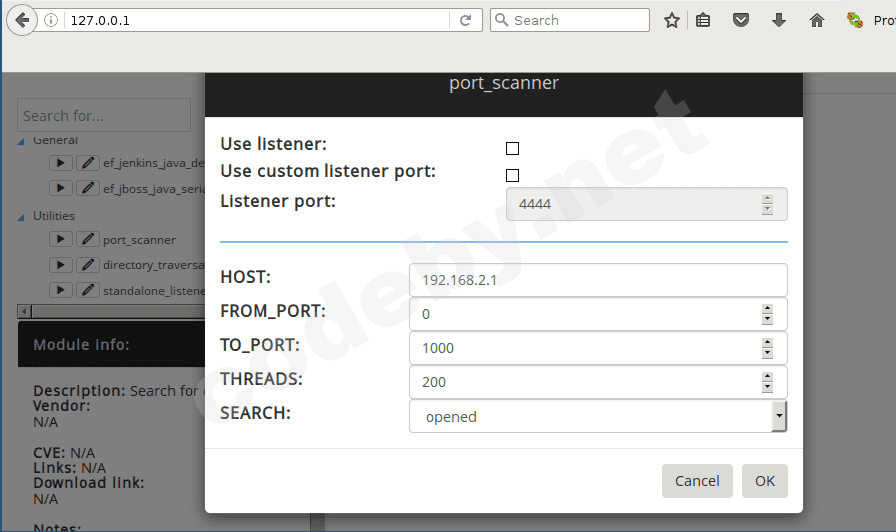This screenshot has width=896, height=532.
Task: Reload the page with the refresh icon
Action: [465, 20]
